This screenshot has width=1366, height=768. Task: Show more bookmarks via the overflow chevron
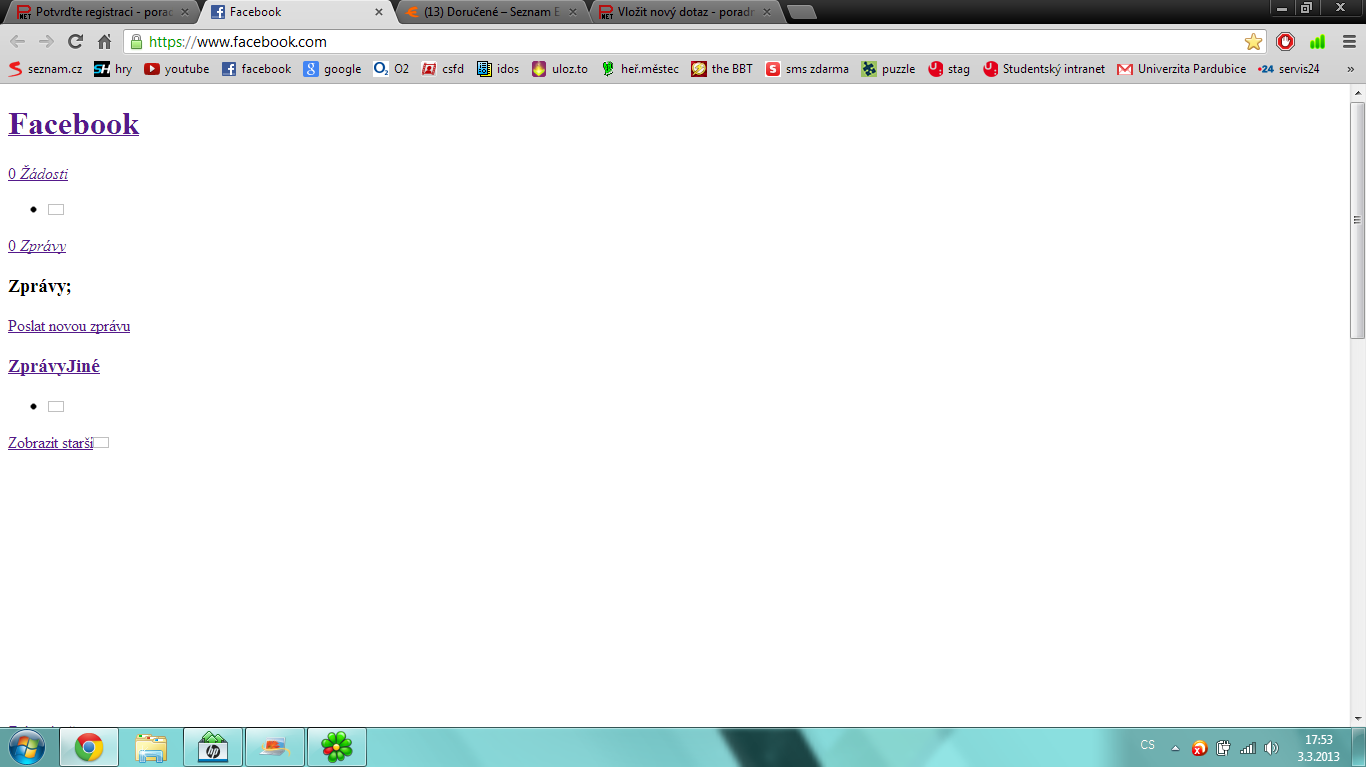coord(1351,69)
